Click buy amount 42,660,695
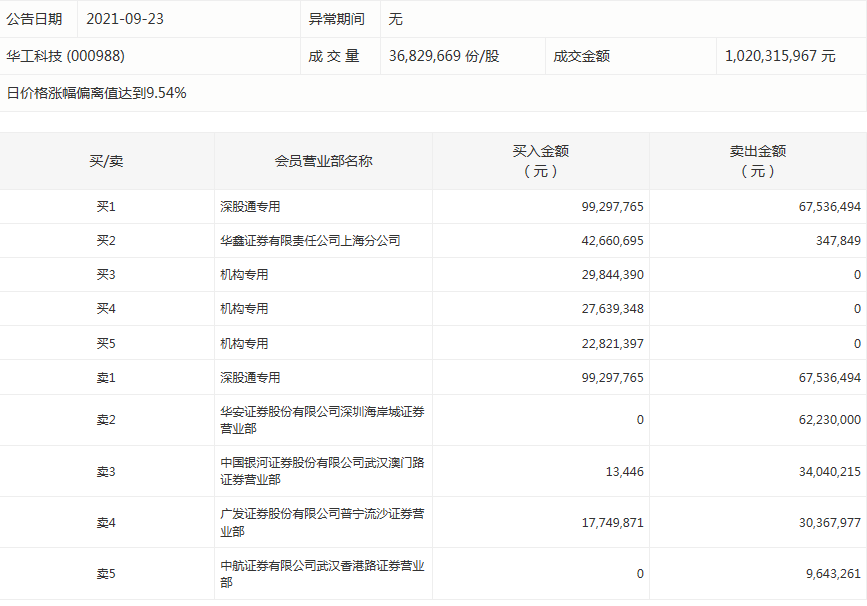 [613, 241]
